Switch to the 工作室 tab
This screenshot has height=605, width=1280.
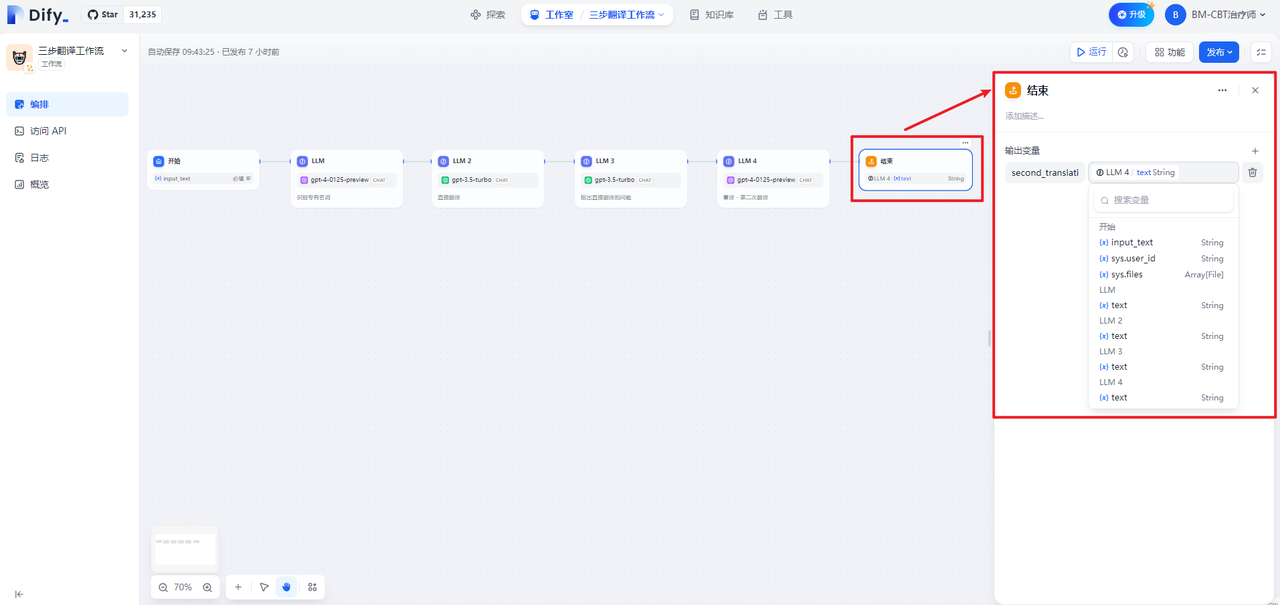[552, 15]
